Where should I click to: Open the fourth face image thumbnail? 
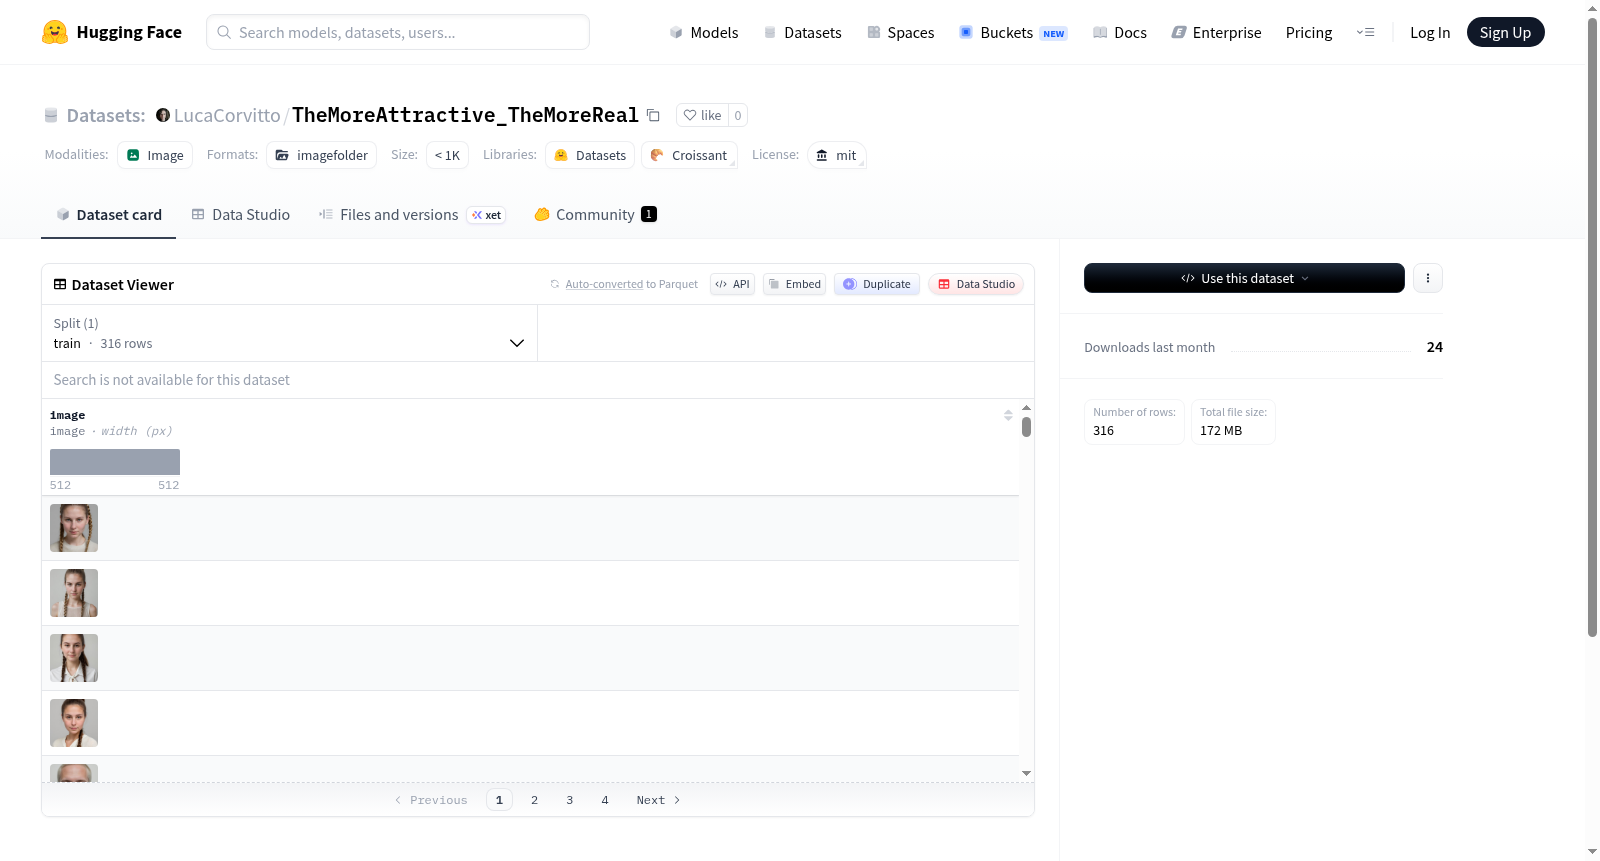74,723
